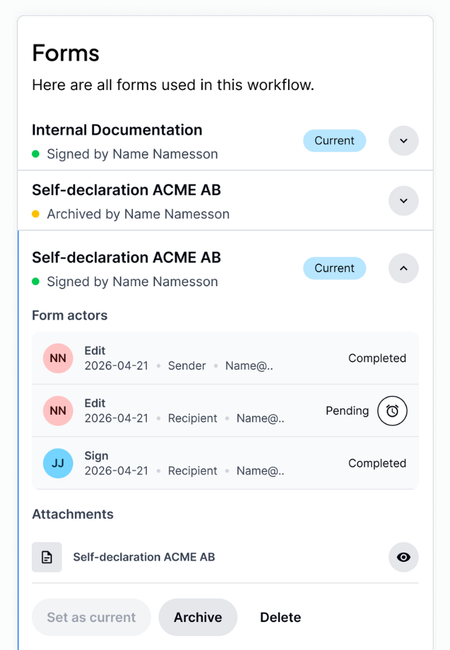Click the Completed status of the Sign row
Image resolution: width=450 pixels, height=650 pixels.
click(x=377, y=463)
